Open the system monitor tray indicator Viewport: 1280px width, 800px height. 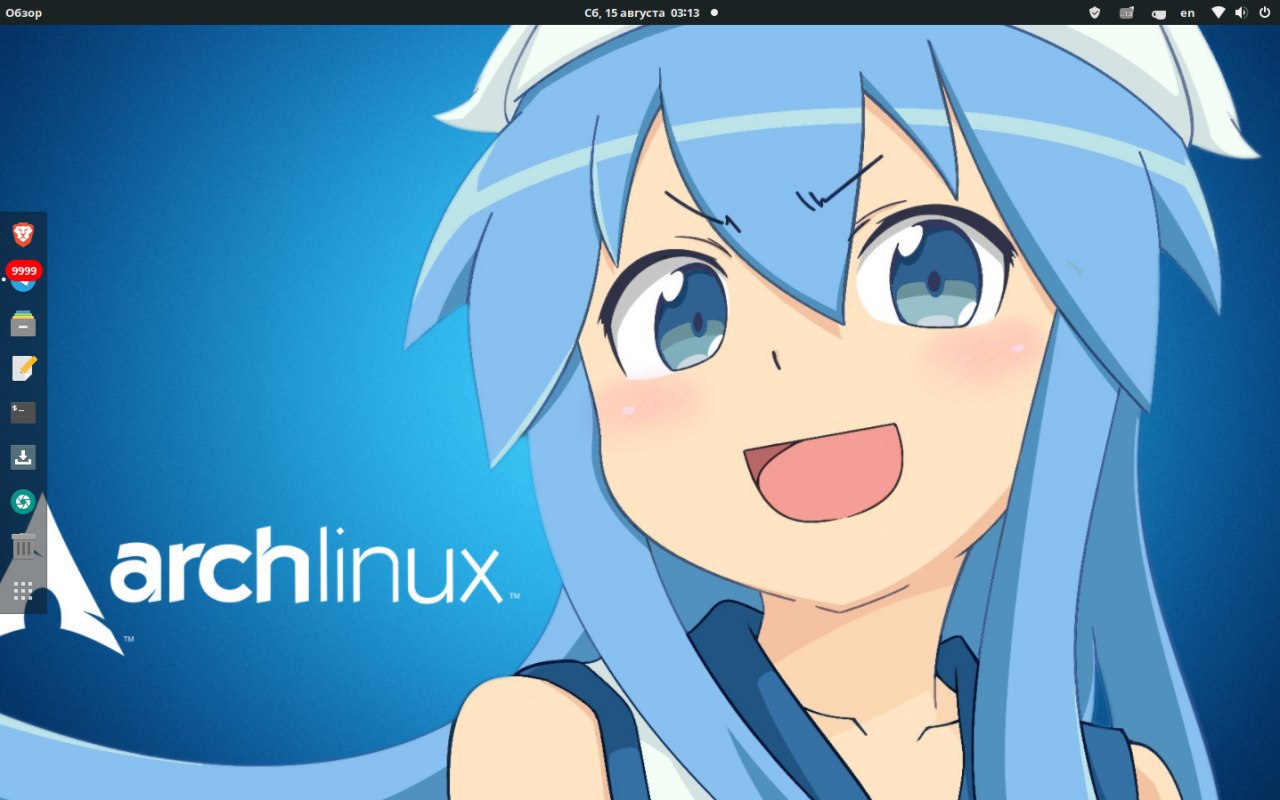coord(1127,13)
